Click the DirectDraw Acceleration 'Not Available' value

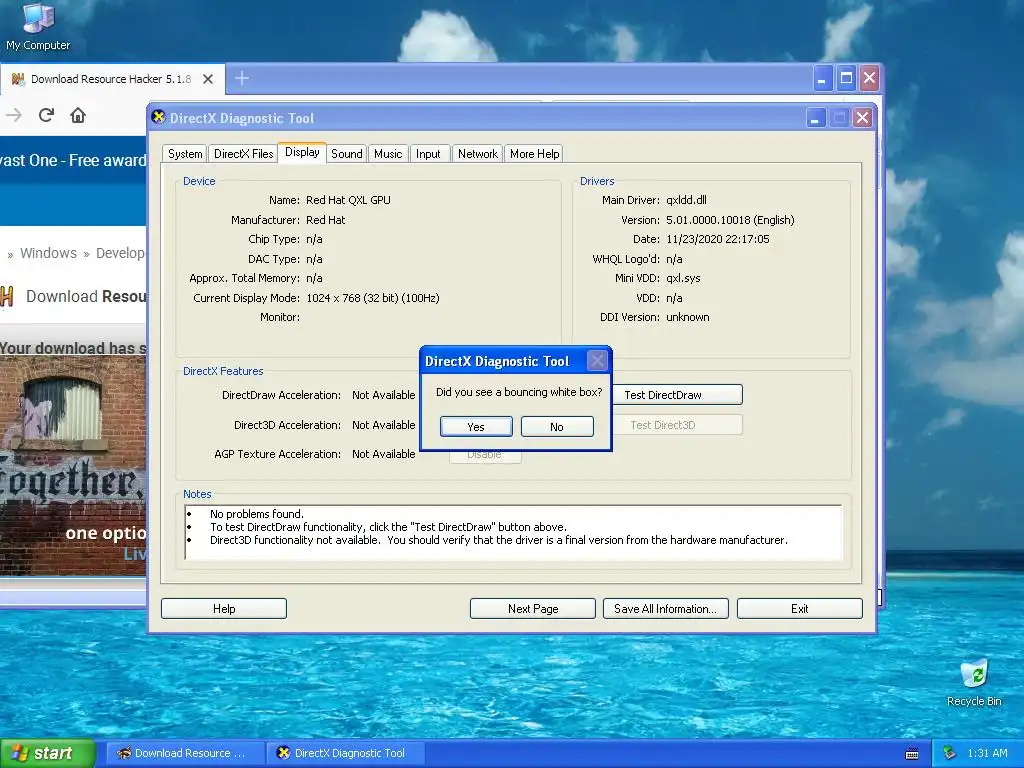383,395
